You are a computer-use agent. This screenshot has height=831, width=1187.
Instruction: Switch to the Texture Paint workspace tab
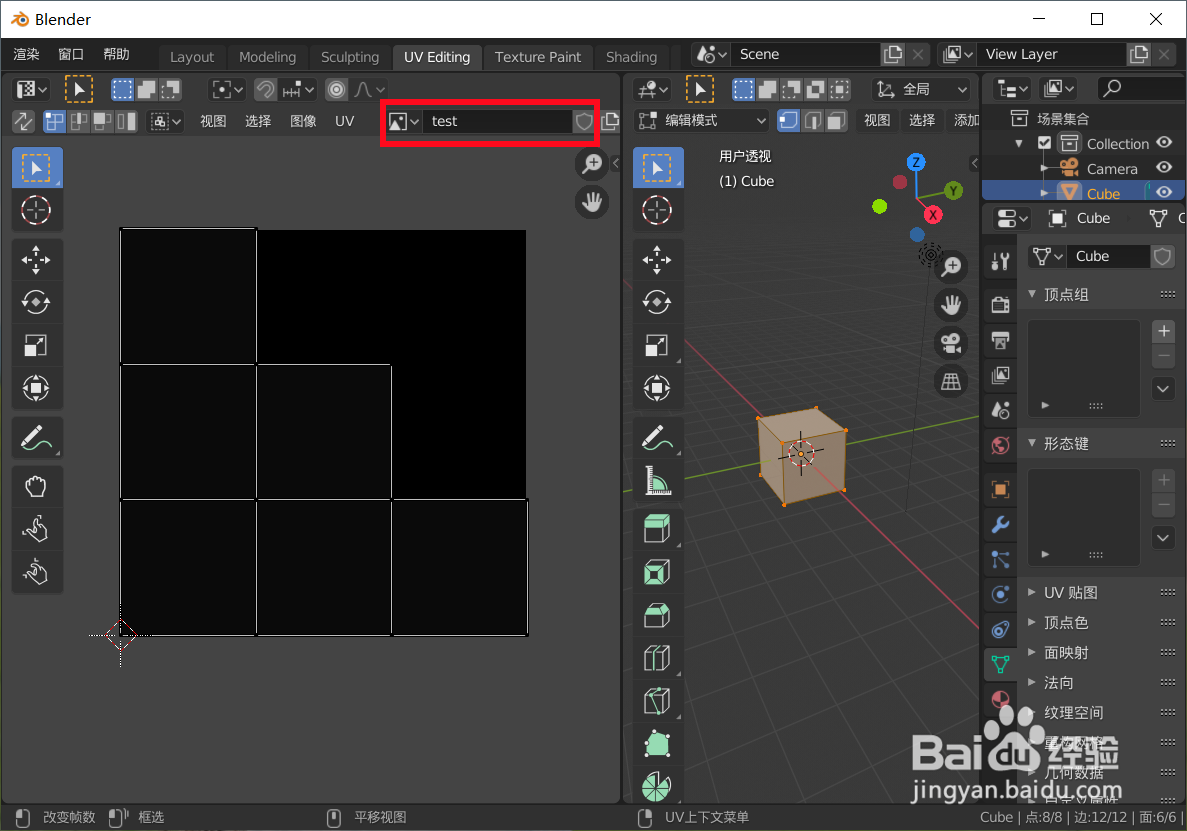[x=537, y=57]
